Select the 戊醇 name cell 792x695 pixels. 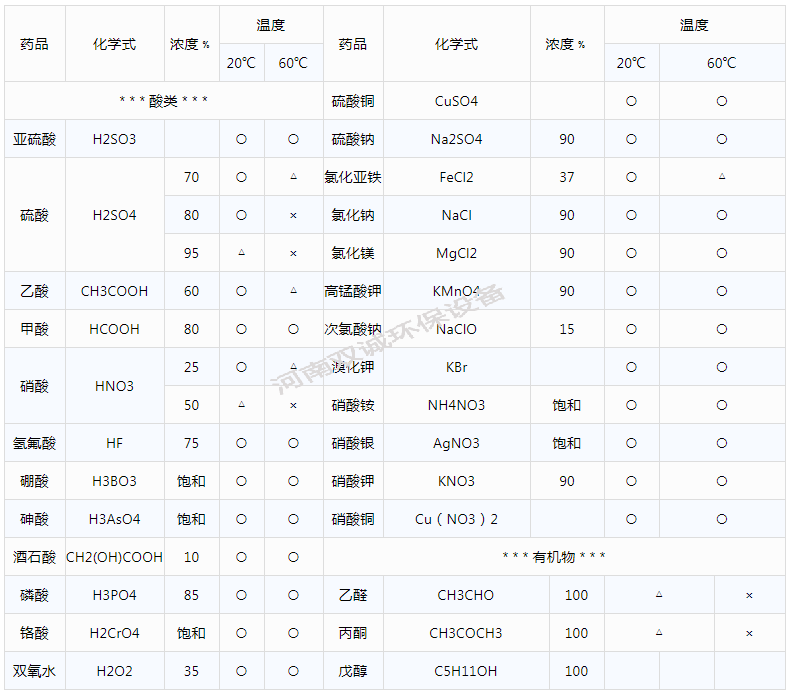click(x=353, y=672)
